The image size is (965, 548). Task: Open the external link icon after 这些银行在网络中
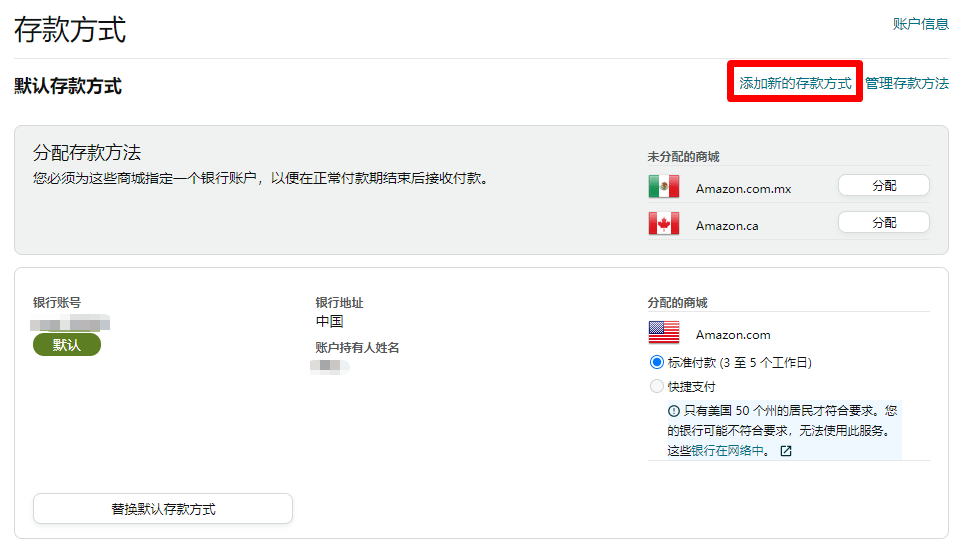786,451
